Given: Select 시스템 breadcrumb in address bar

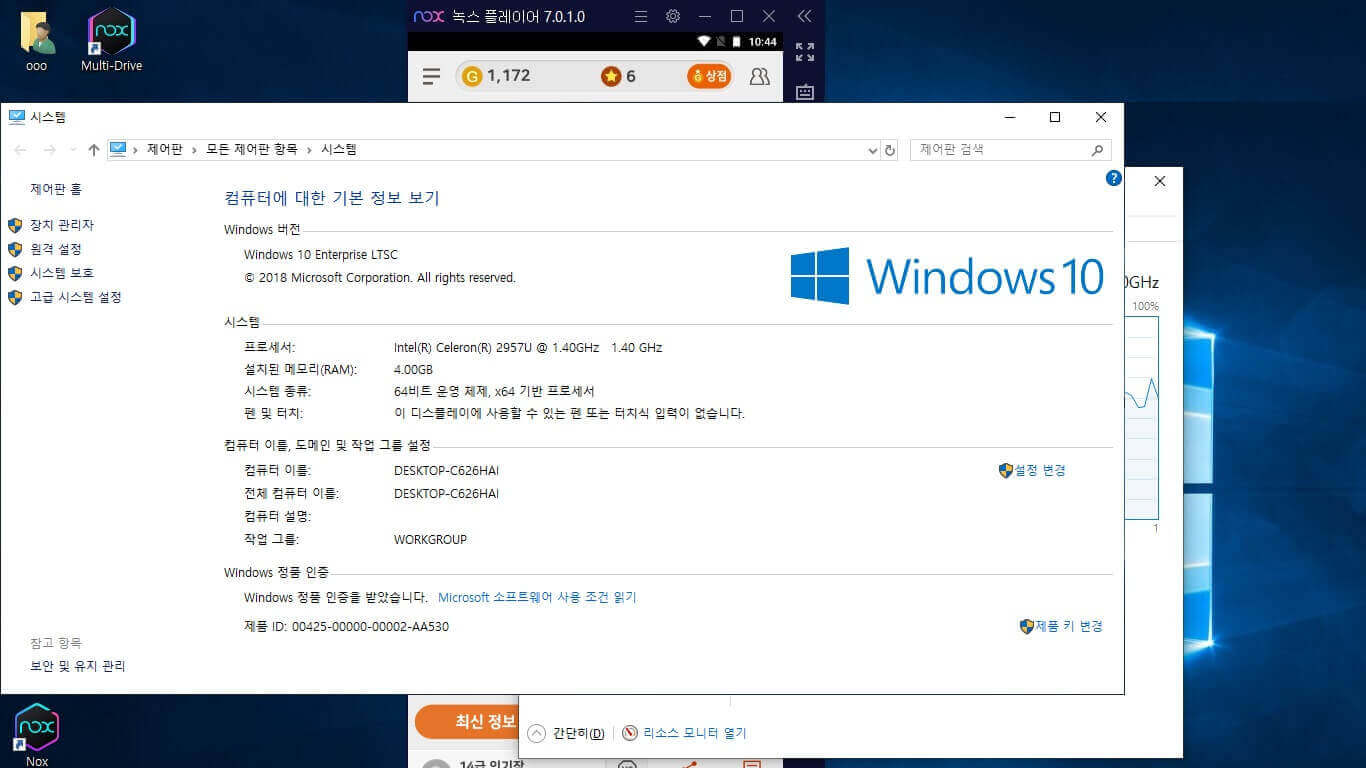Looking at the screenshot, I should (x=339, y=150).
